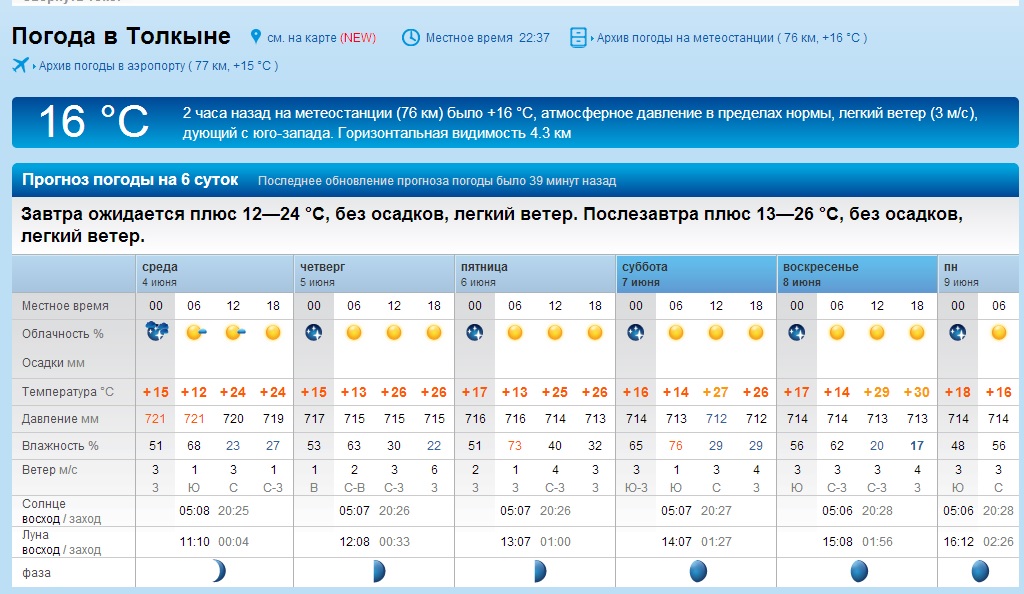Image resolution: width=1024 pixels, height=594 pixels.
Task: Click the airplane icon for the airport archive
Action: pyautogui.click(x=21, y=65)
